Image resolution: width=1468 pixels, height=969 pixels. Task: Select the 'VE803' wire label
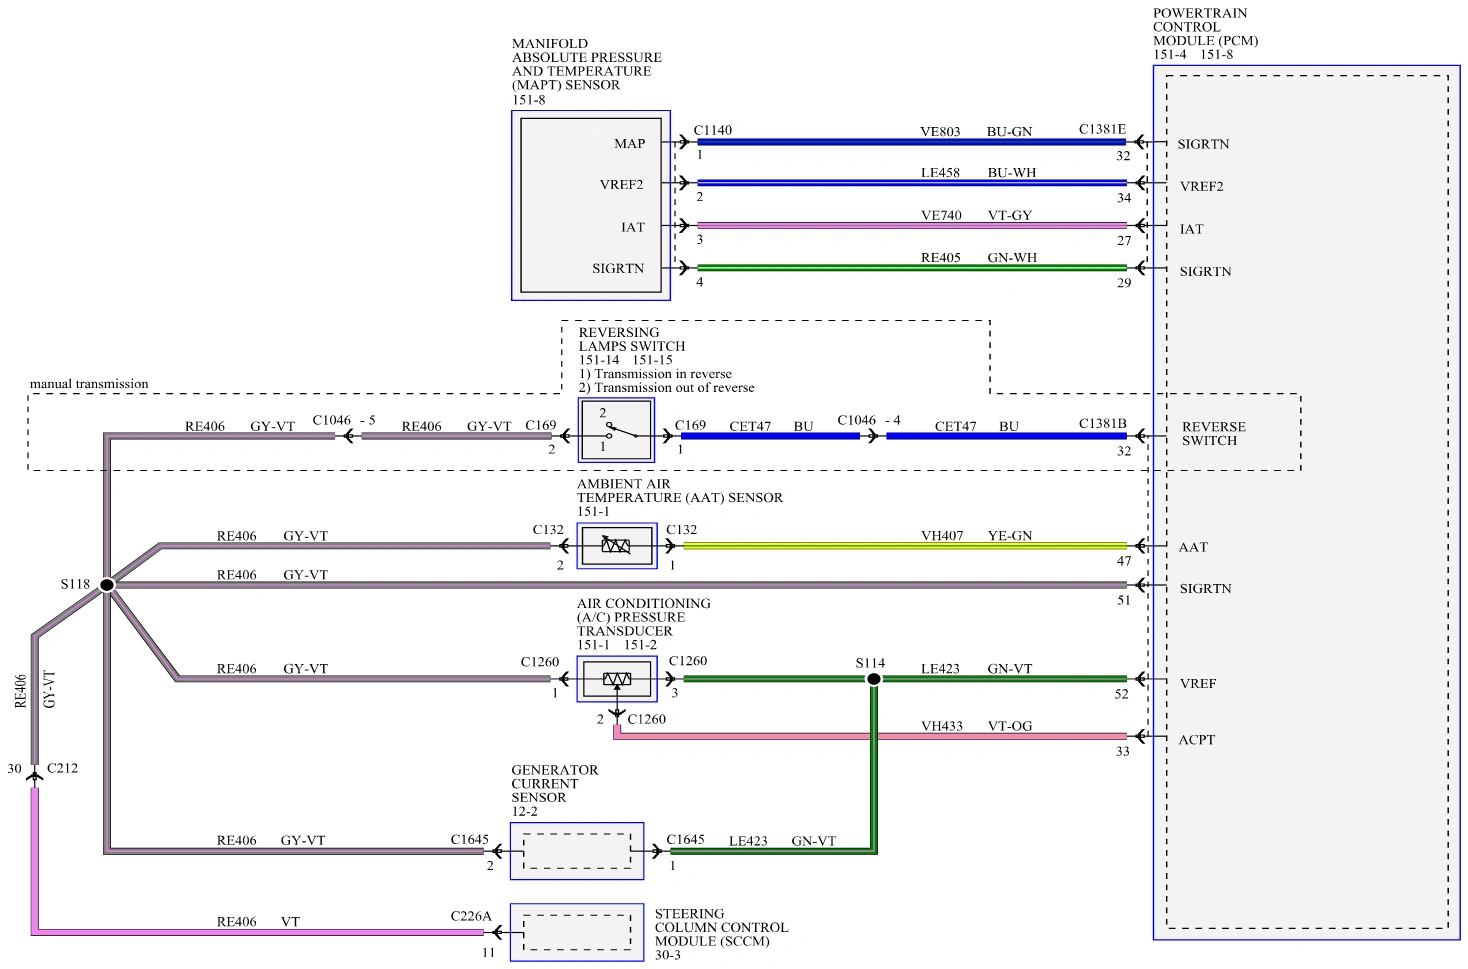[940, 131]
